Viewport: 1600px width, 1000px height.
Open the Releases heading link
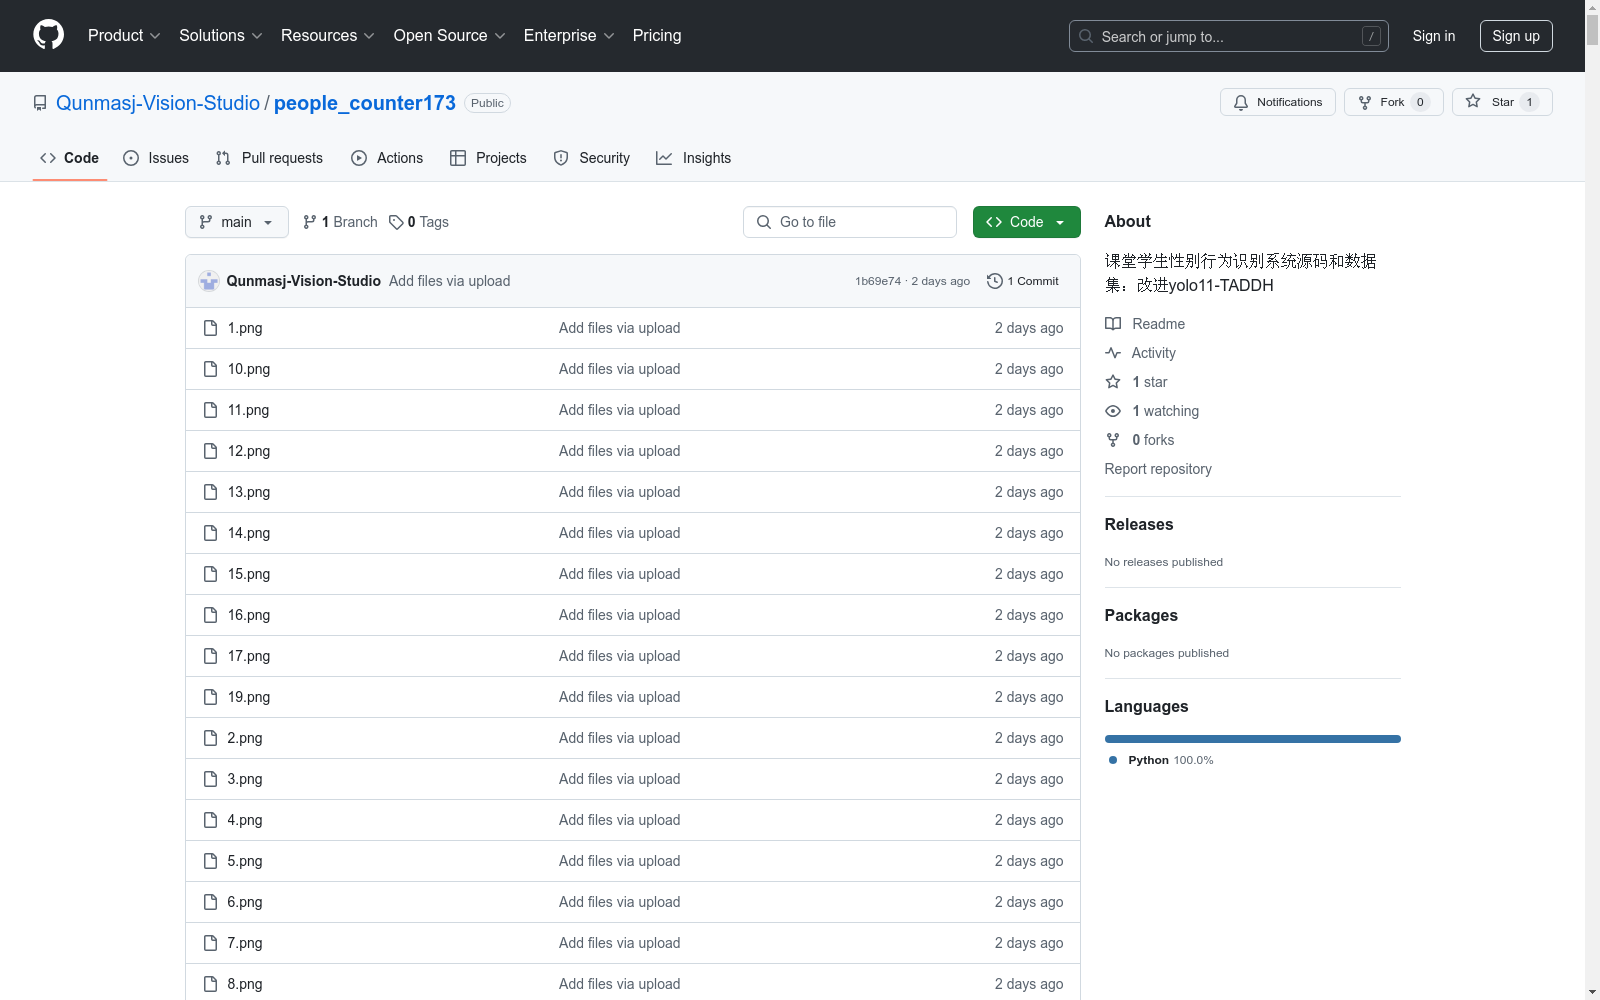(1139, 524)
